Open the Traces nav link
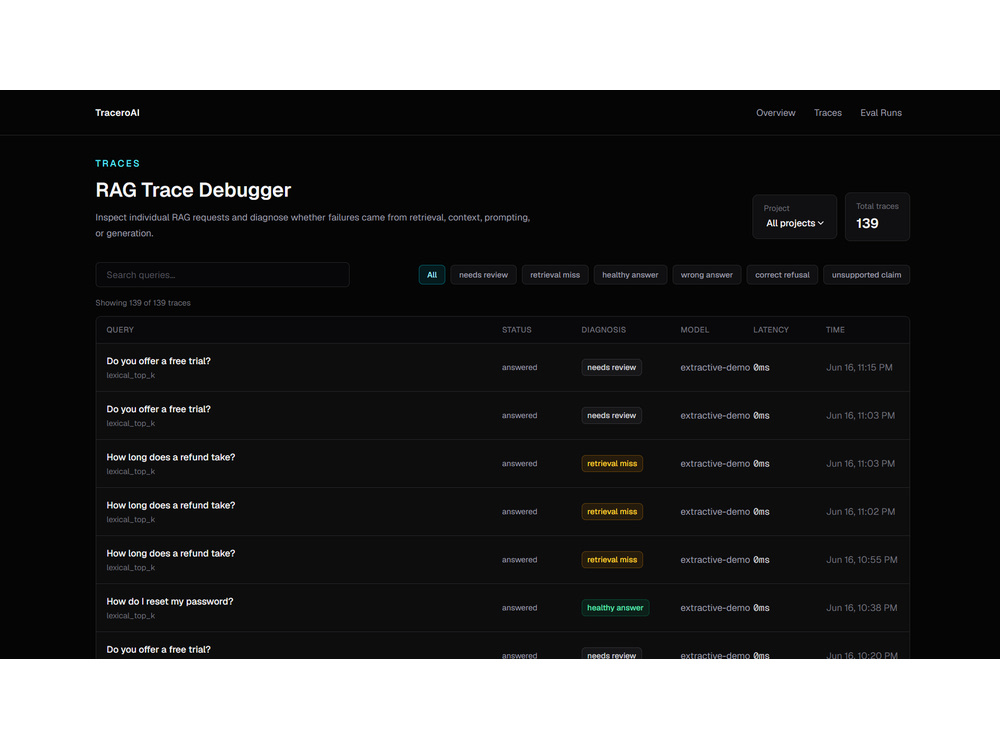The image size is (1000, 750). click(827, 113)
